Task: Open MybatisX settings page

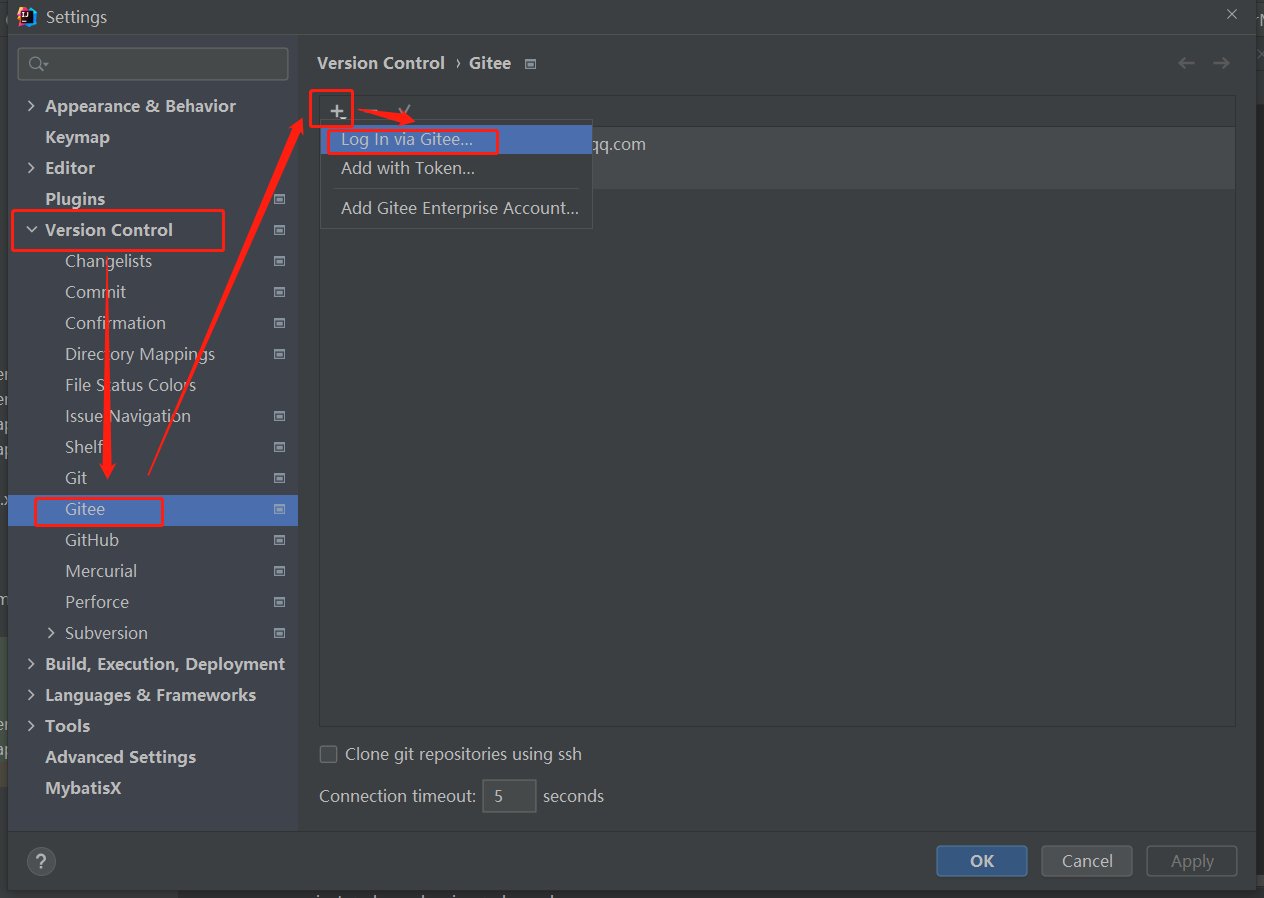Action: 83,788
